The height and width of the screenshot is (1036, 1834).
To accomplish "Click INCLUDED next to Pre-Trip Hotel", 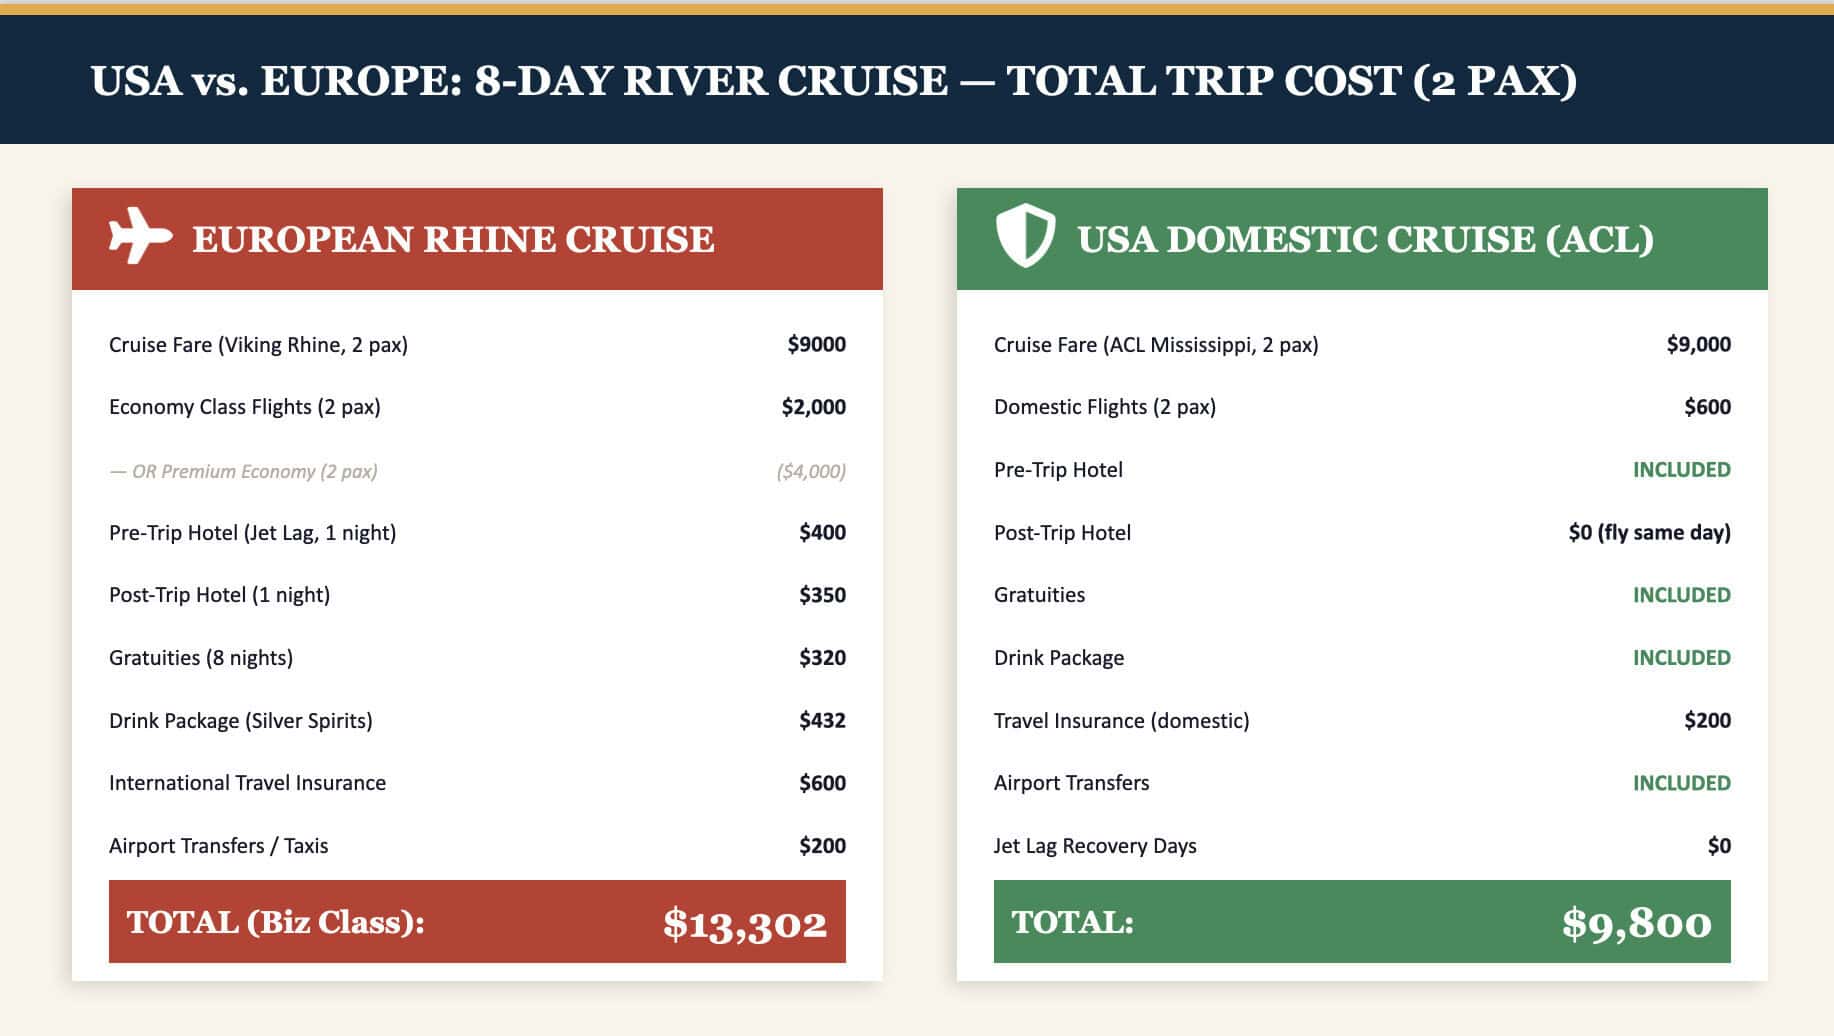I will [1681, 470].
